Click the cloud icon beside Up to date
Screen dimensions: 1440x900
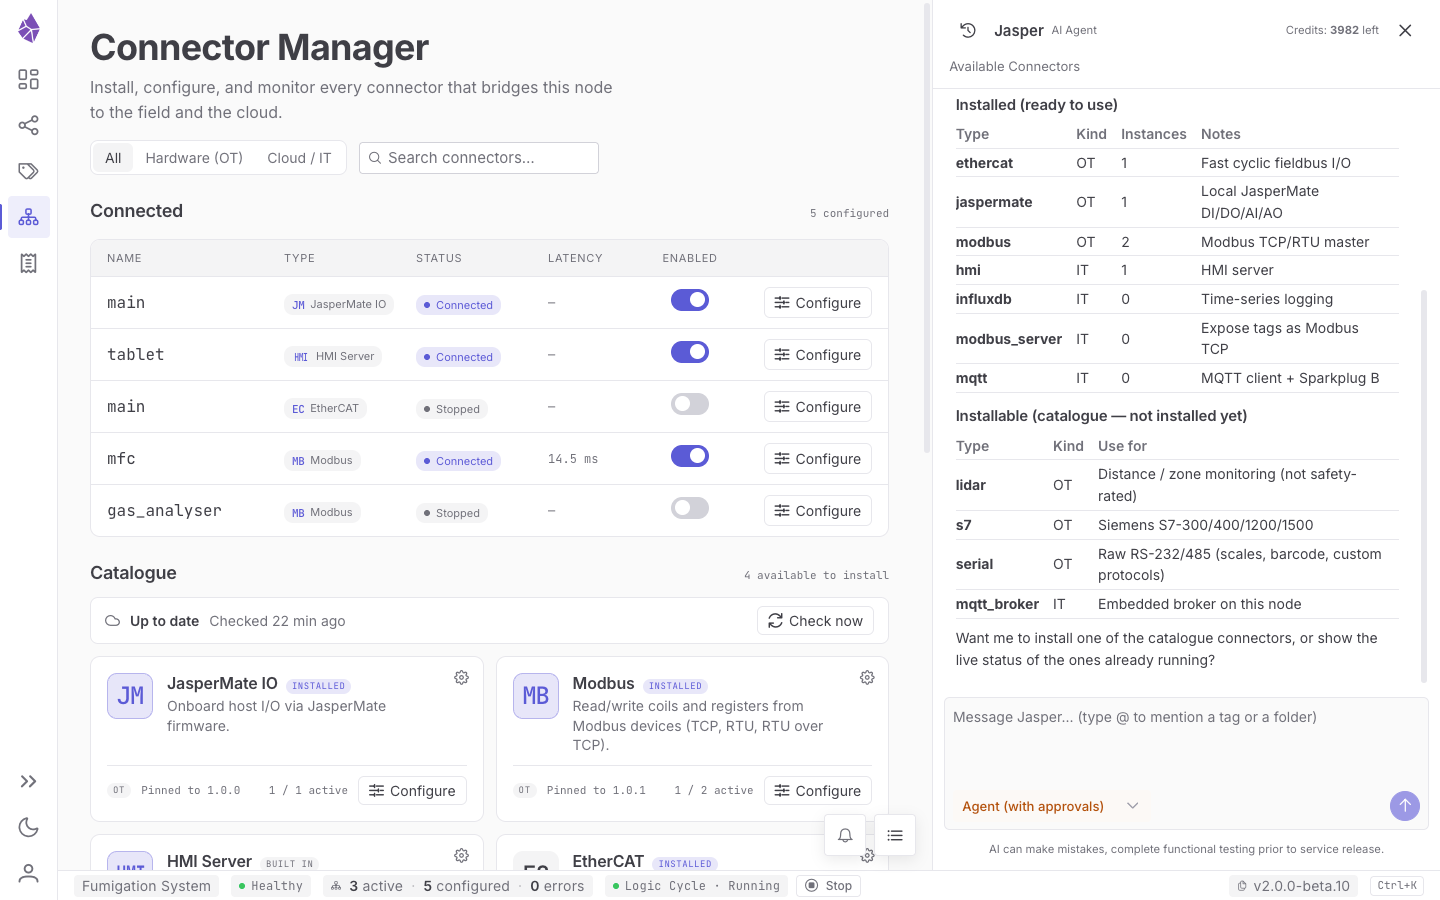click(113, 621)
